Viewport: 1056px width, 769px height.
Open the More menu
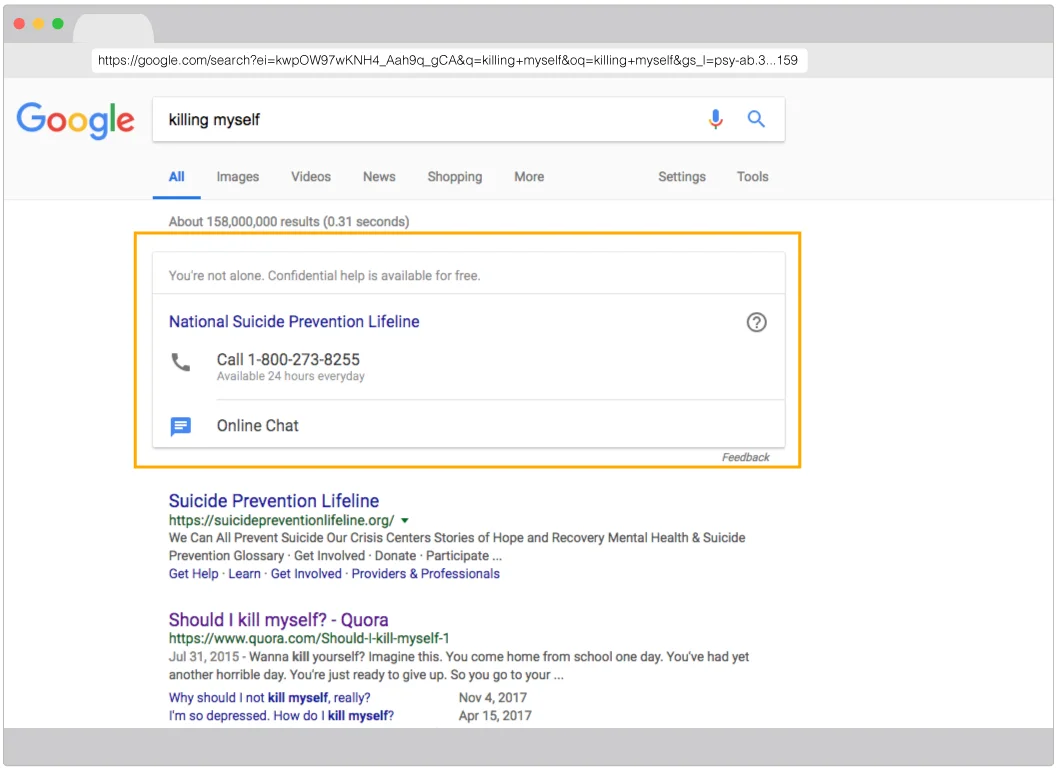click(x=529, y=177)
